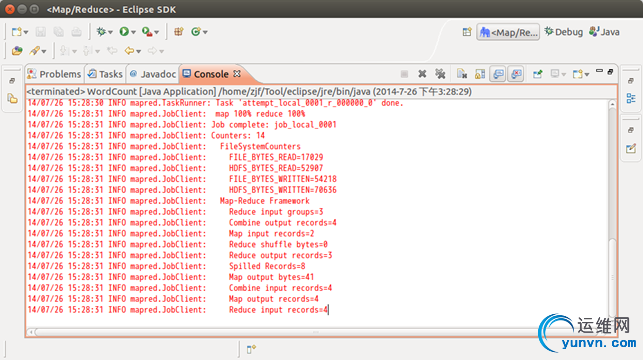
Task: Click the 'HDFS_BYTES_WRITTEN=70636' line
Action: [182, 190]
